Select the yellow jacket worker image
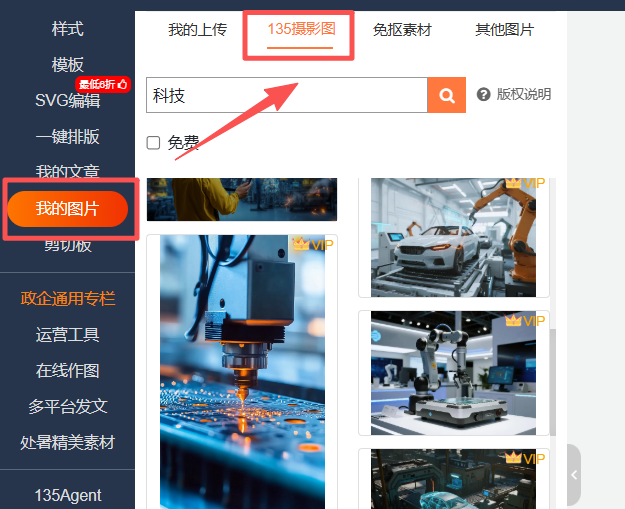This screenshot has height=509, width=625. [242, 199]
